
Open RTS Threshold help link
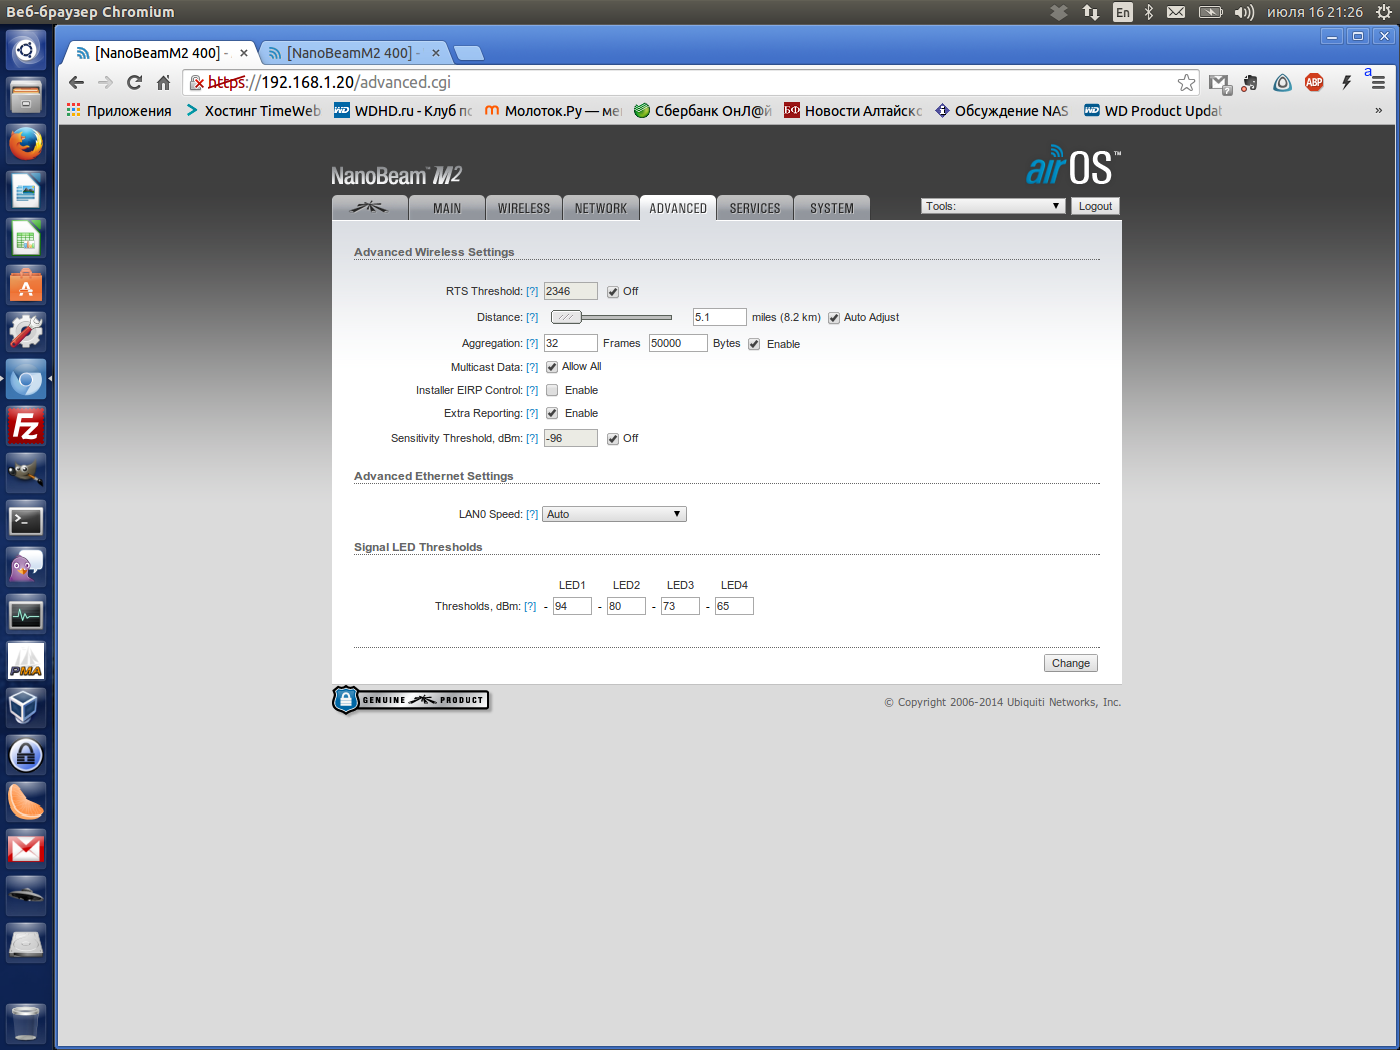pos(532,292)
